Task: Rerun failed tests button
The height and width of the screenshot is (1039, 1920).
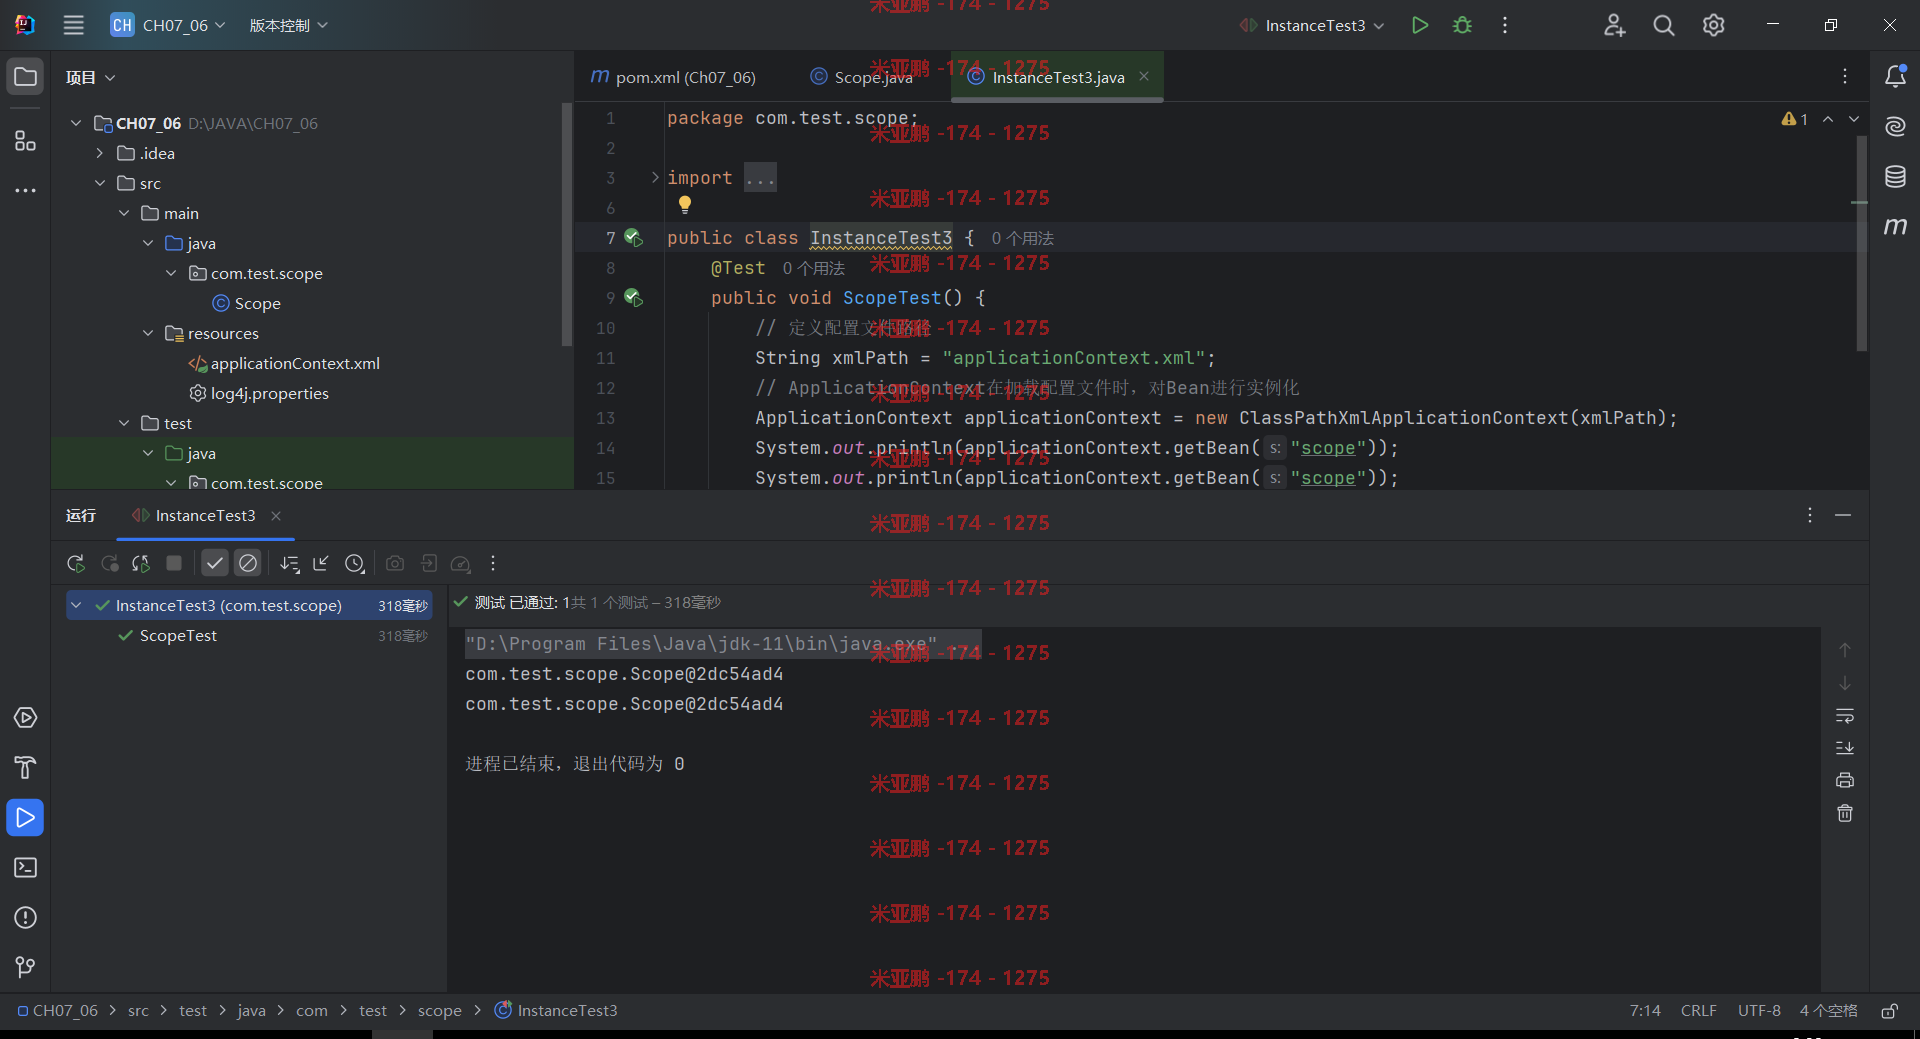Action: 109,563
